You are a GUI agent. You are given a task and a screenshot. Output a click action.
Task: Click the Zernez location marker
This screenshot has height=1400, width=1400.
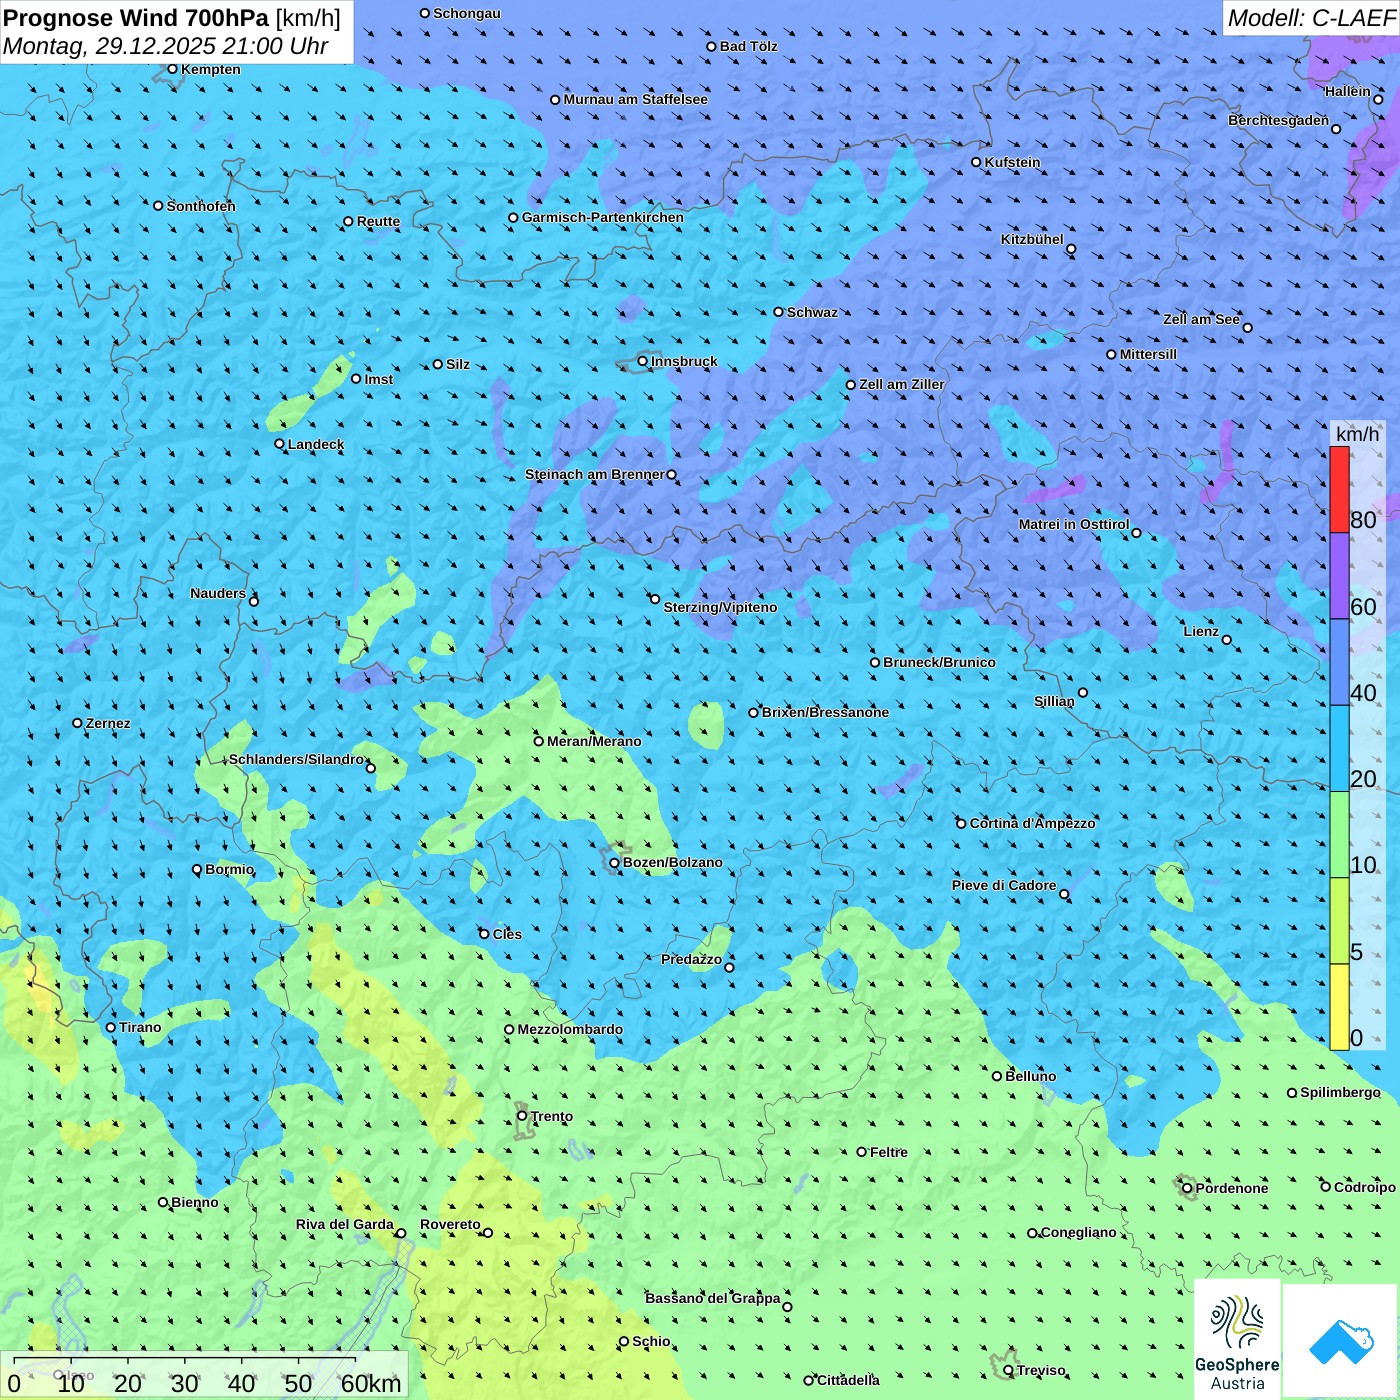(x=78, y=723)
